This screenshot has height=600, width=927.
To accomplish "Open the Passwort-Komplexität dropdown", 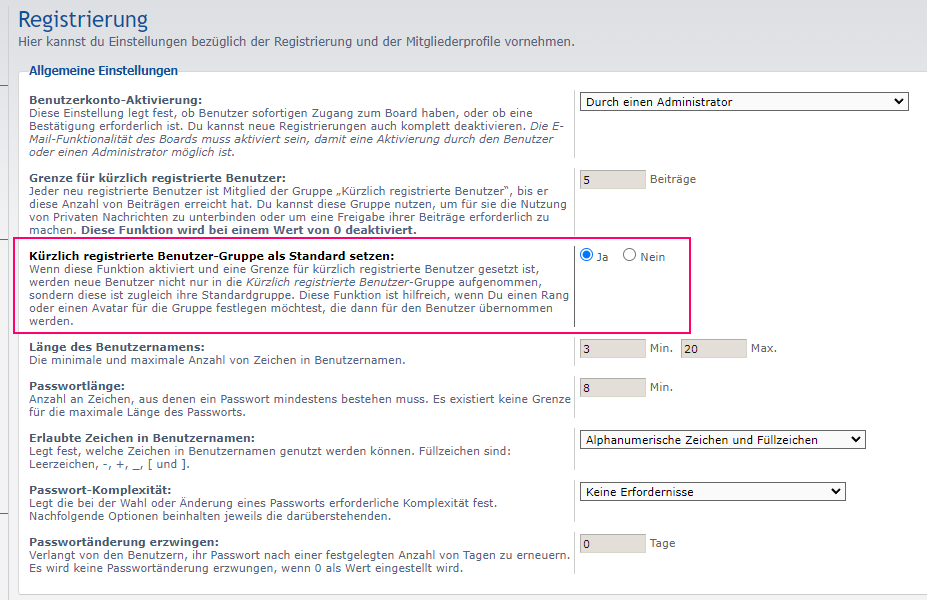I will click(x=712, y=492).
